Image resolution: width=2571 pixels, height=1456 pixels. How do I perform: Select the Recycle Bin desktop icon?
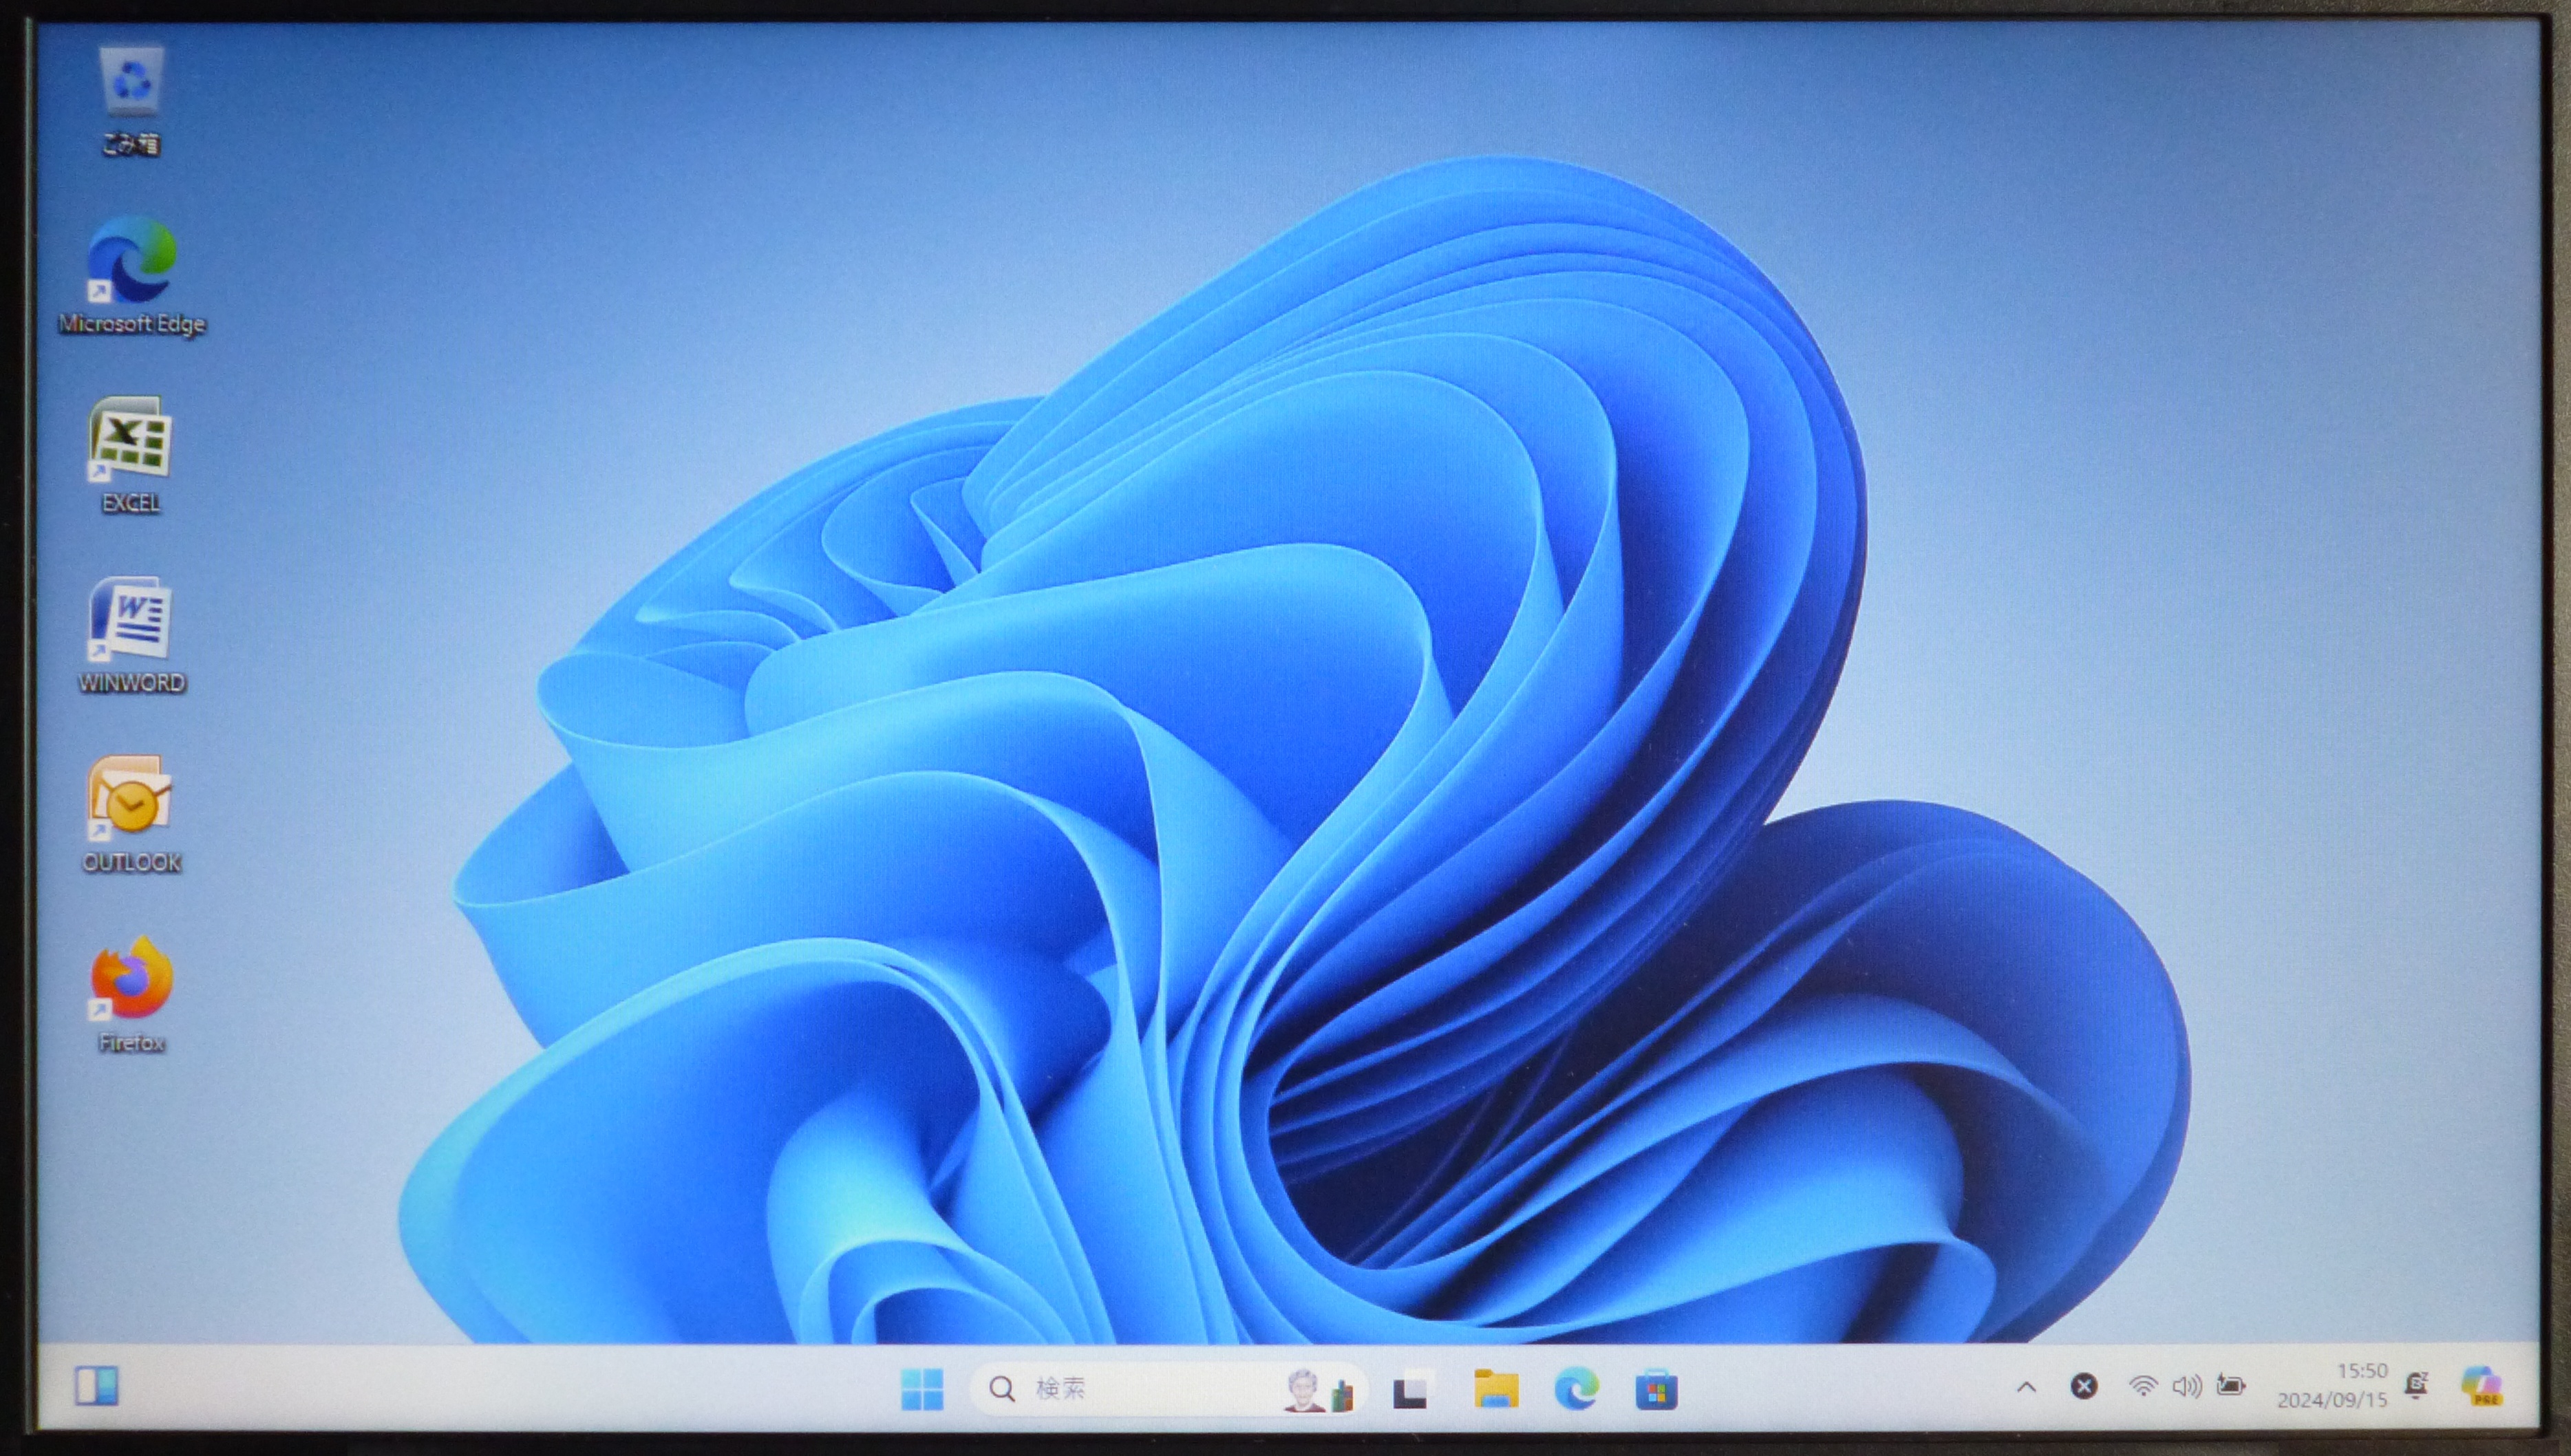point(131,100)
